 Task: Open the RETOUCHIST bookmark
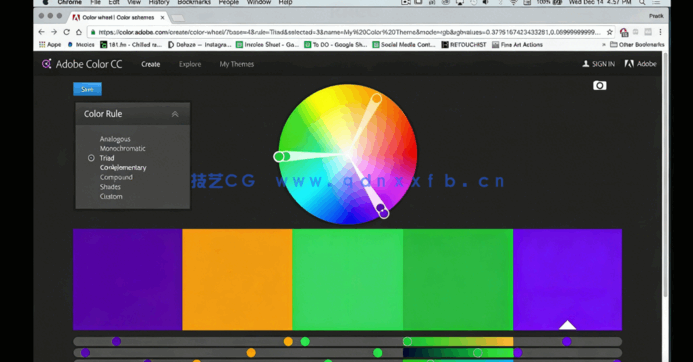click(464, 45)
